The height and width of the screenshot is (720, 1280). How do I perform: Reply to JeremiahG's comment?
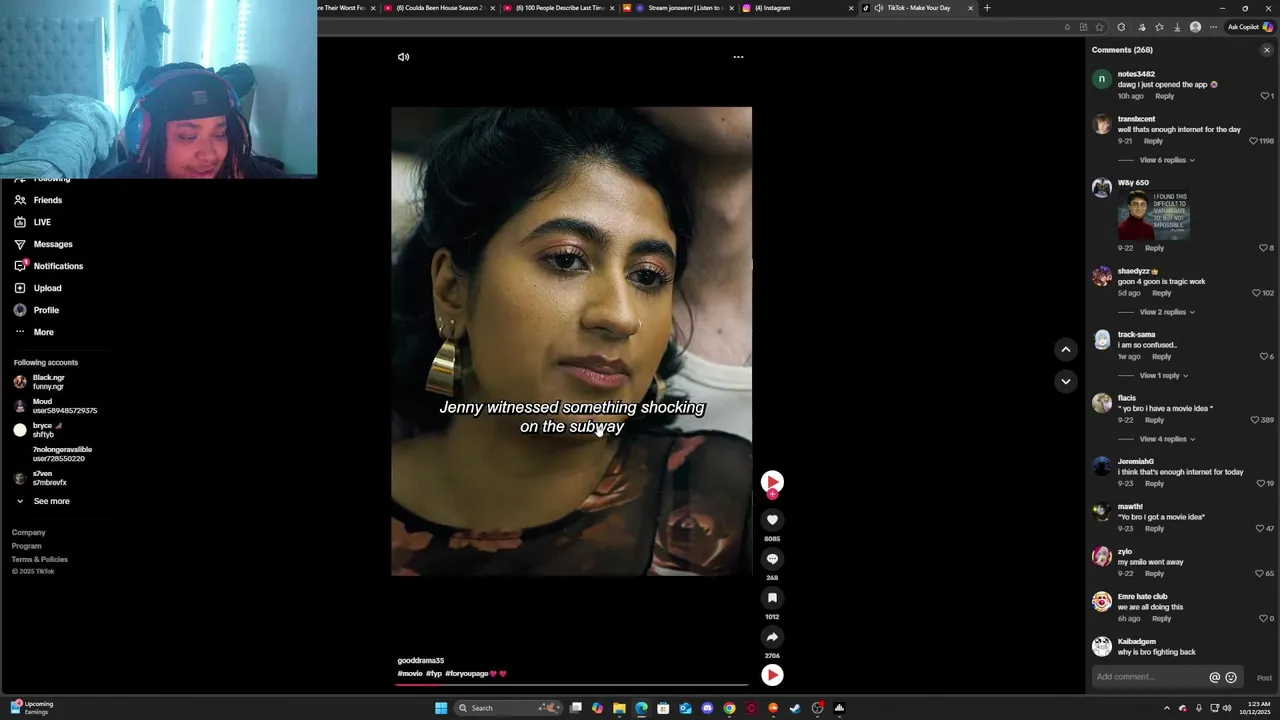(1154, 483)
